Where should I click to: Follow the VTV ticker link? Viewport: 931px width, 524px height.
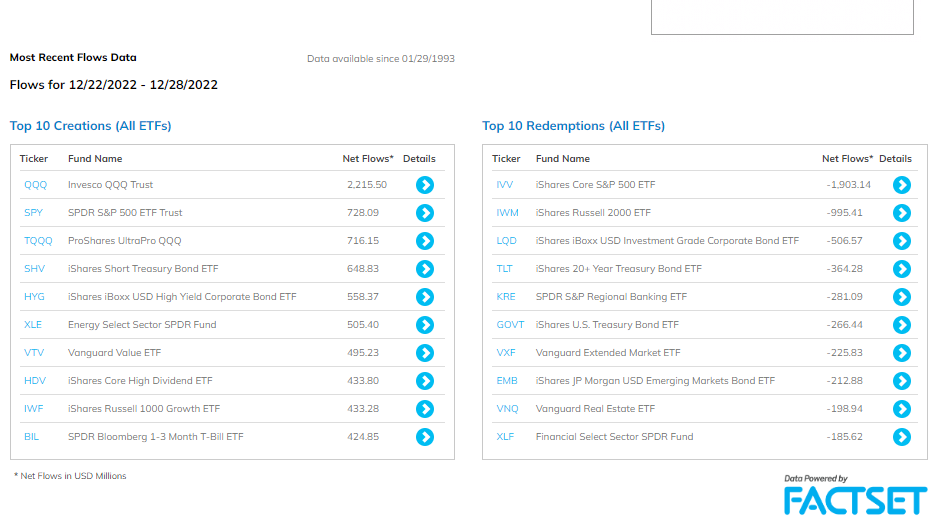(x=34, y=352)
